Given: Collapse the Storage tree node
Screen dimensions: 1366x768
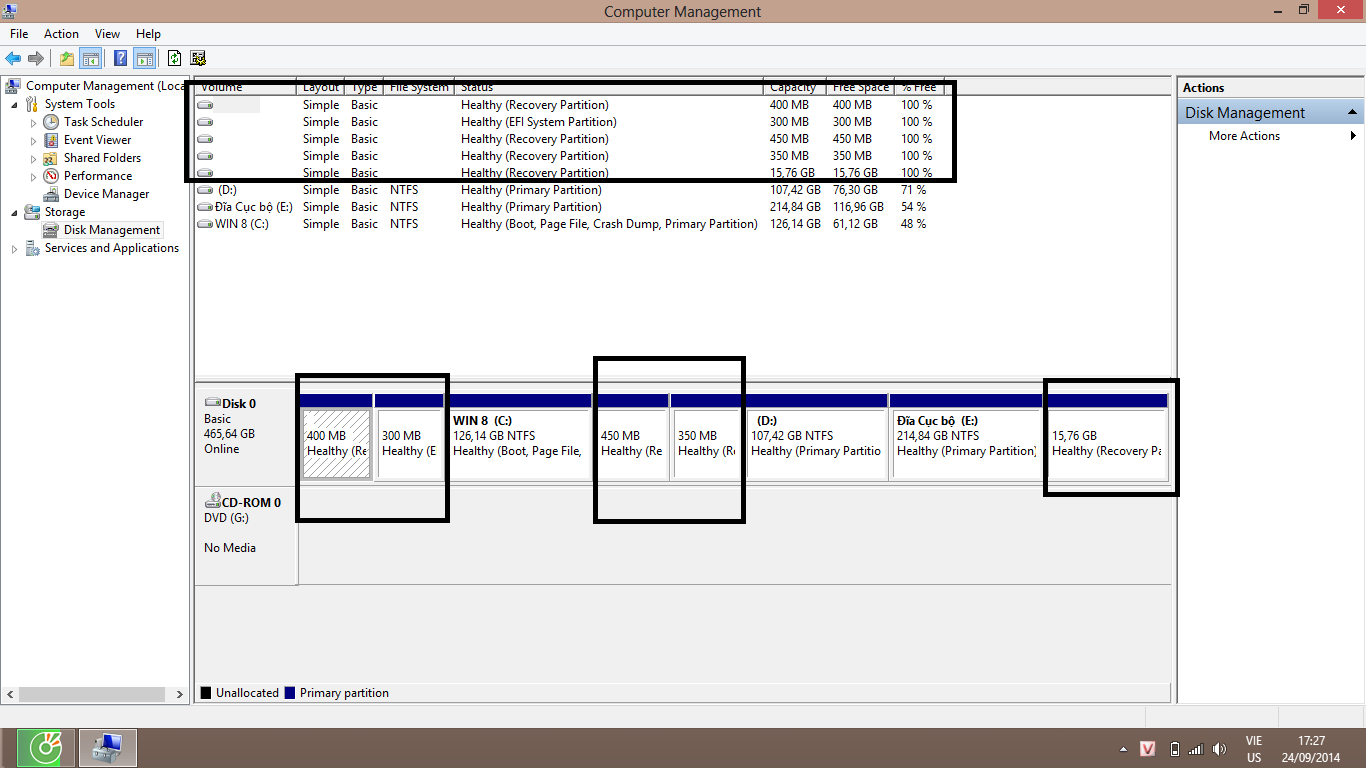Looking at the screenshot, I should [x=14, y=212].
